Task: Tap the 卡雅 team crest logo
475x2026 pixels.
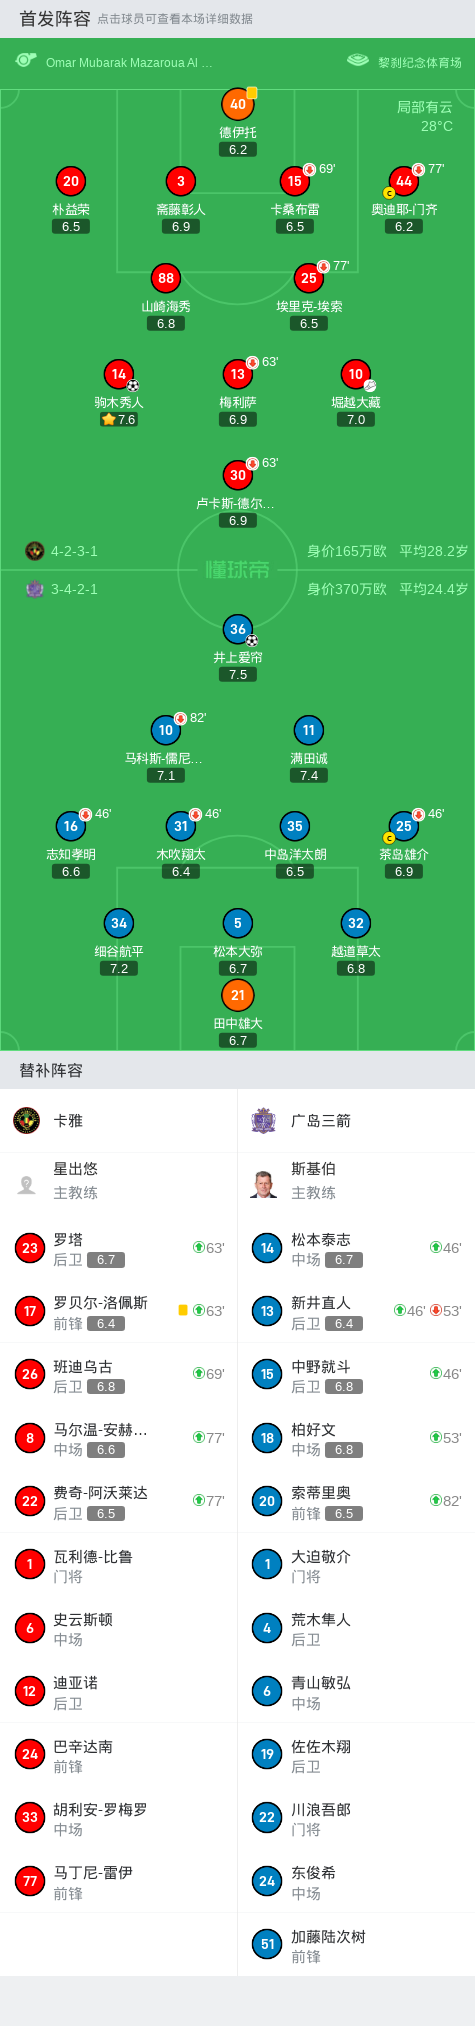Action: tap(27, 1120)
